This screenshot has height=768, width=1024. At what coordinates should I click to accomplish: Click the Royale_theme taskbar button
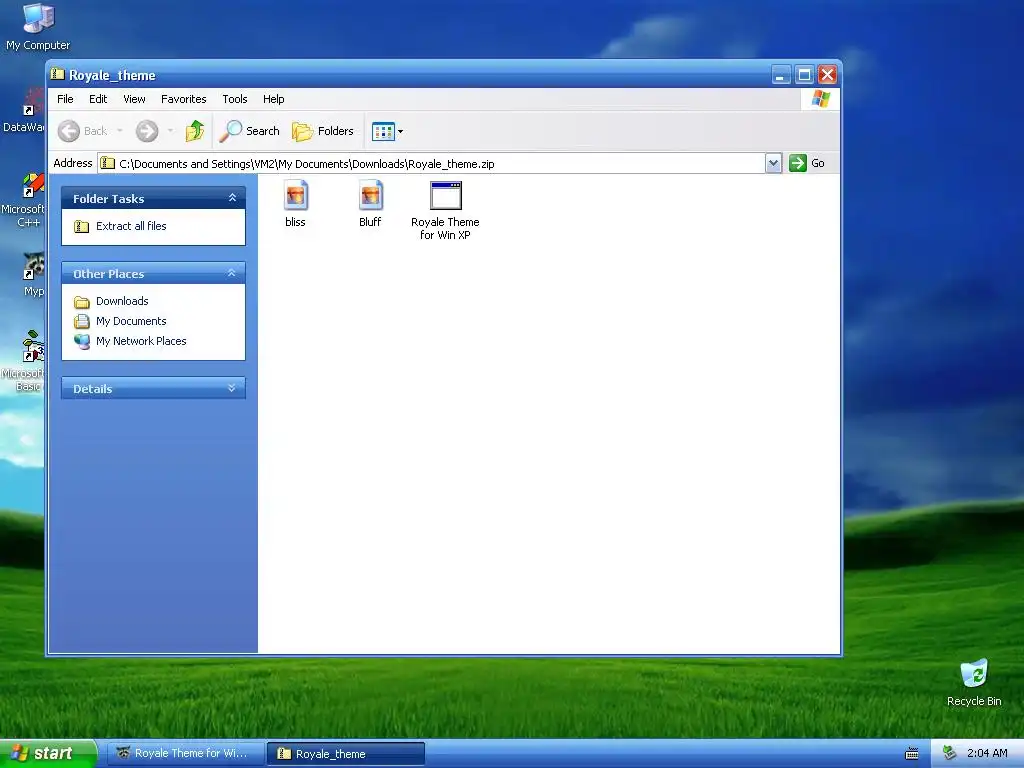[346, 754]
